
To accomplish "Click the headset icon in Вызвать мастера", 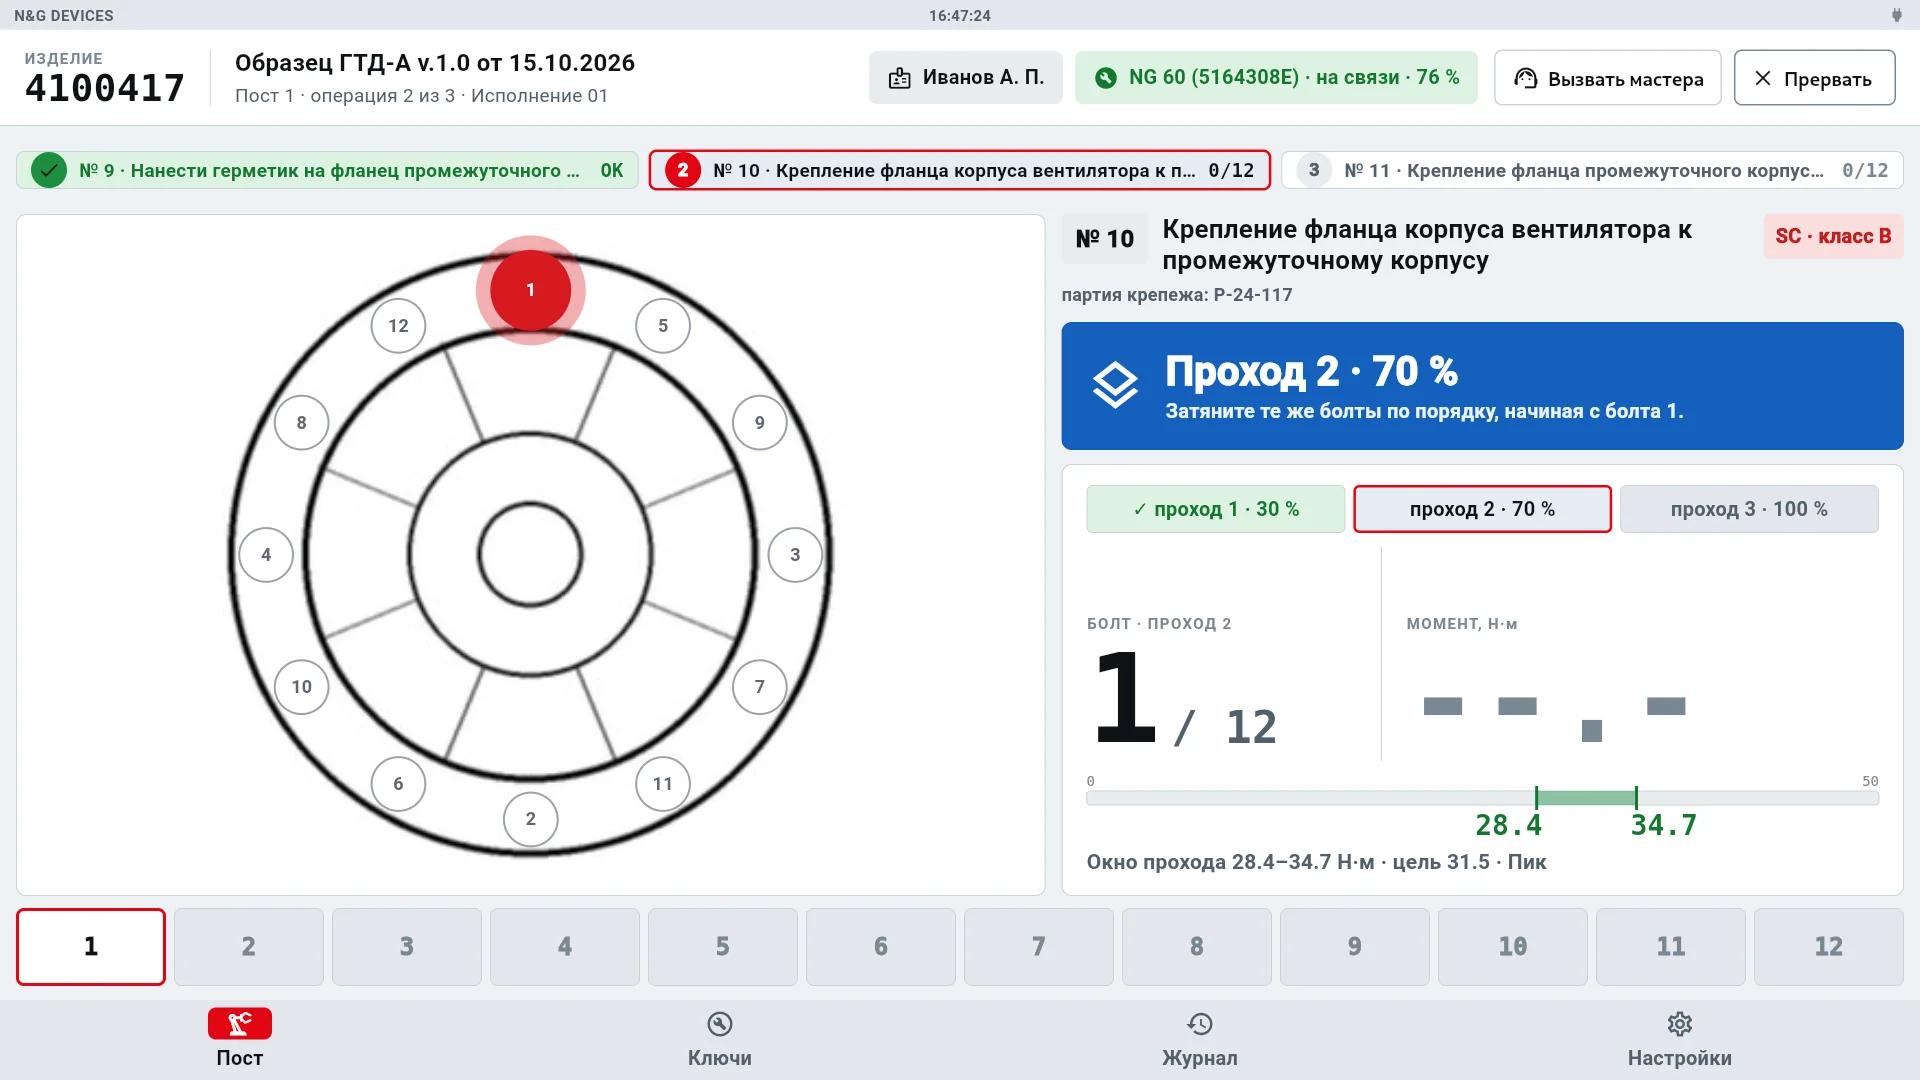I will (1525, 78).
